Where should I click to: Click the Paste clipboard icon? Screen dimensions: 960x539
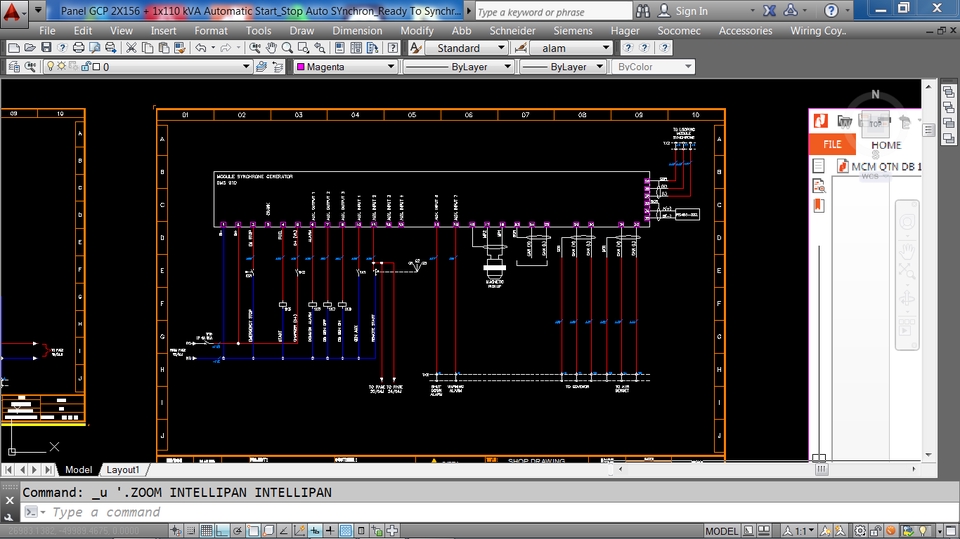[x=163, y=48]
